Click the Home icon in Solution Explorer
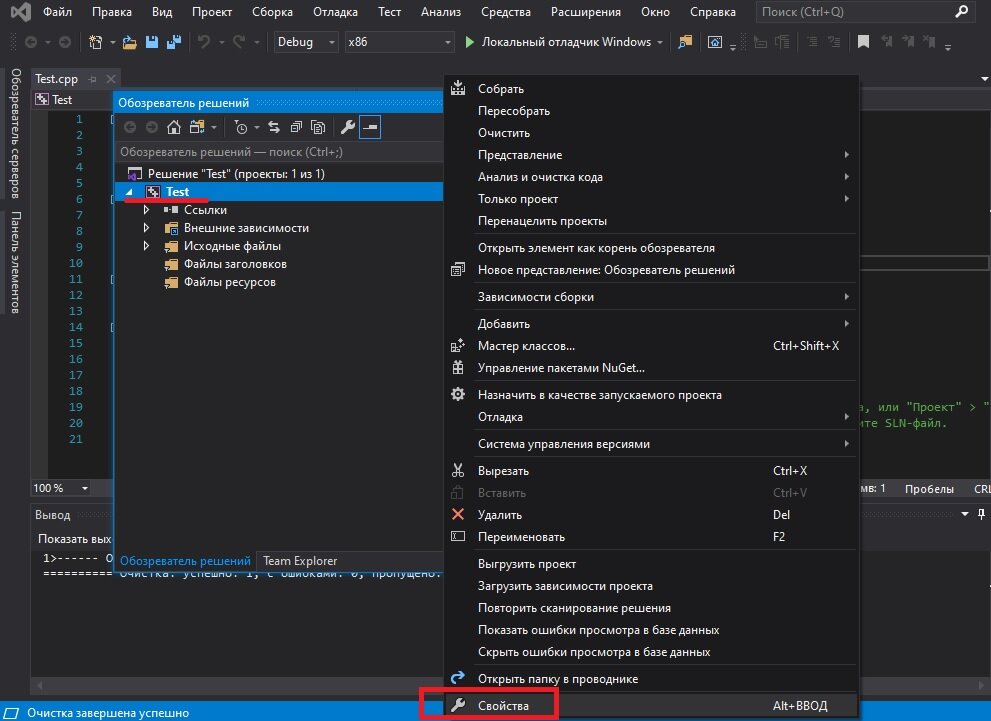The width and height of the screenshot is (991, 721). 174,127
